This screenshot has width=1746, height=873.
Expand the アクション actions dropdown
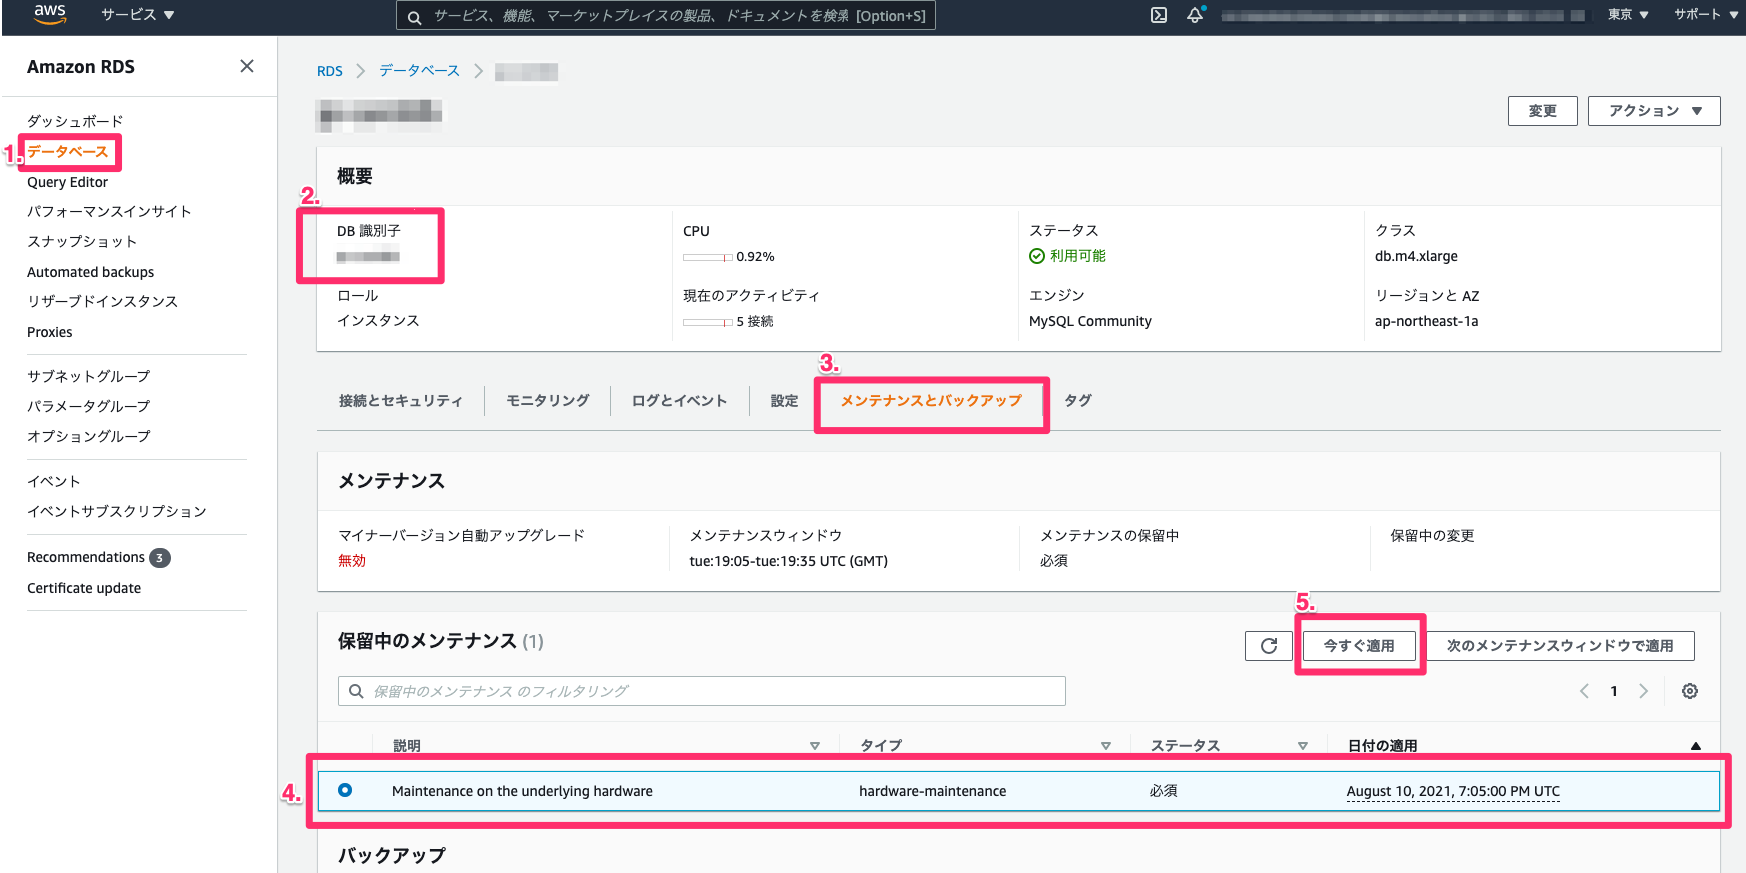point(1654,111)
